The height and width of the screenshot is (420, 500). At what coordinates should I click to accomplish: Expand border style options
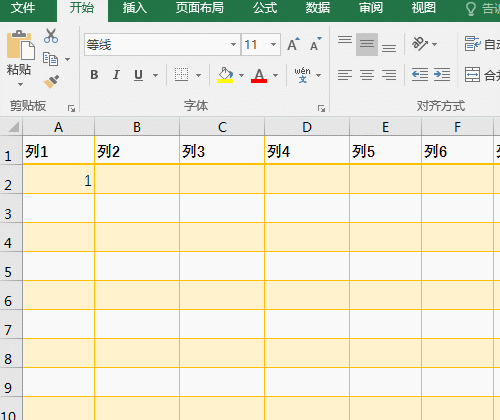198,75
